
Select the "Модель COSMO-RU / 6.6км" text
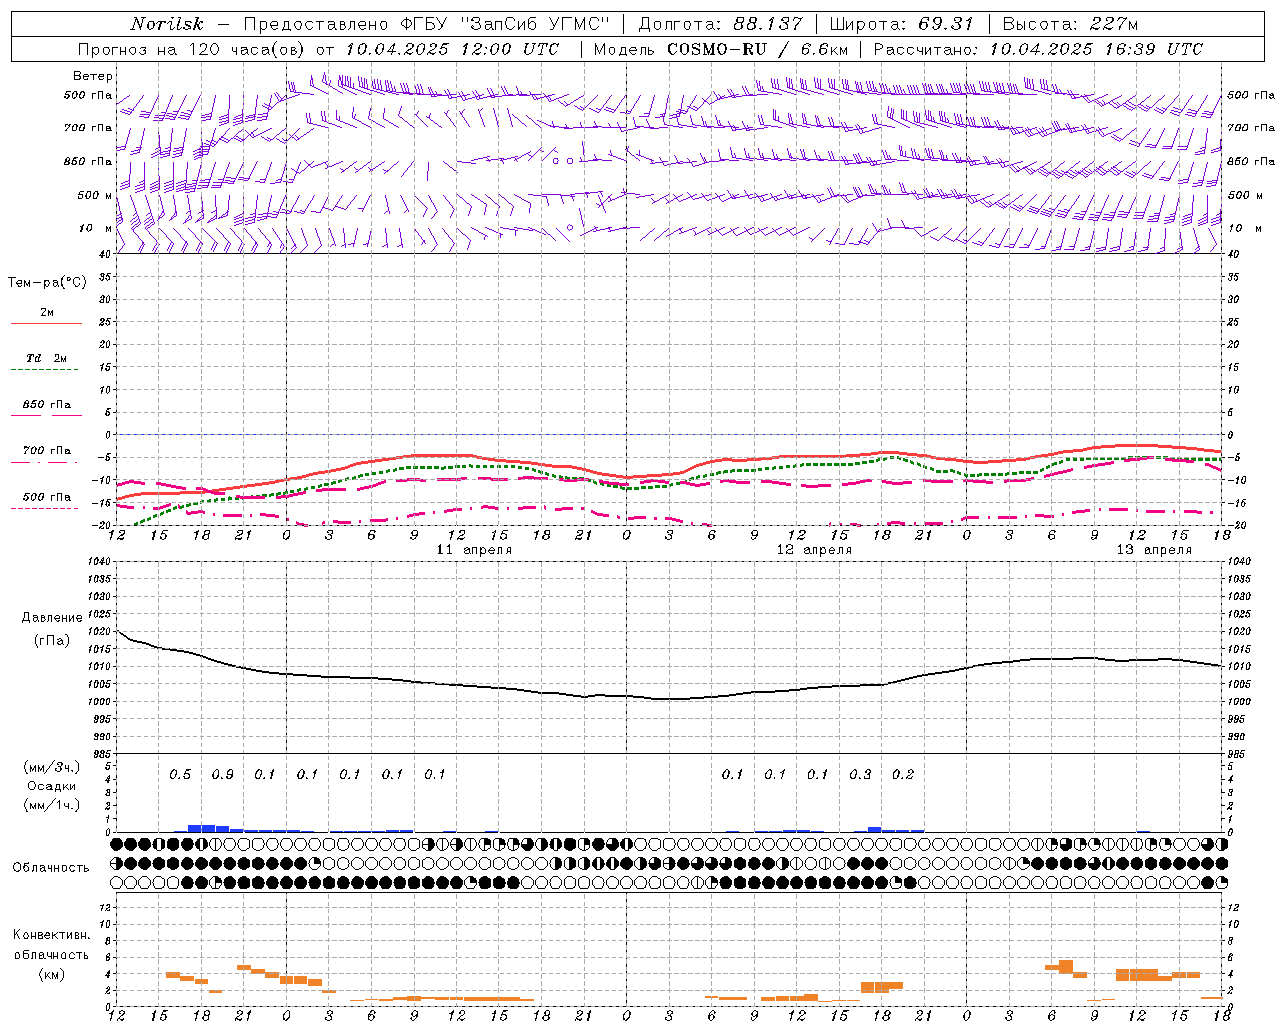[720, 49]
